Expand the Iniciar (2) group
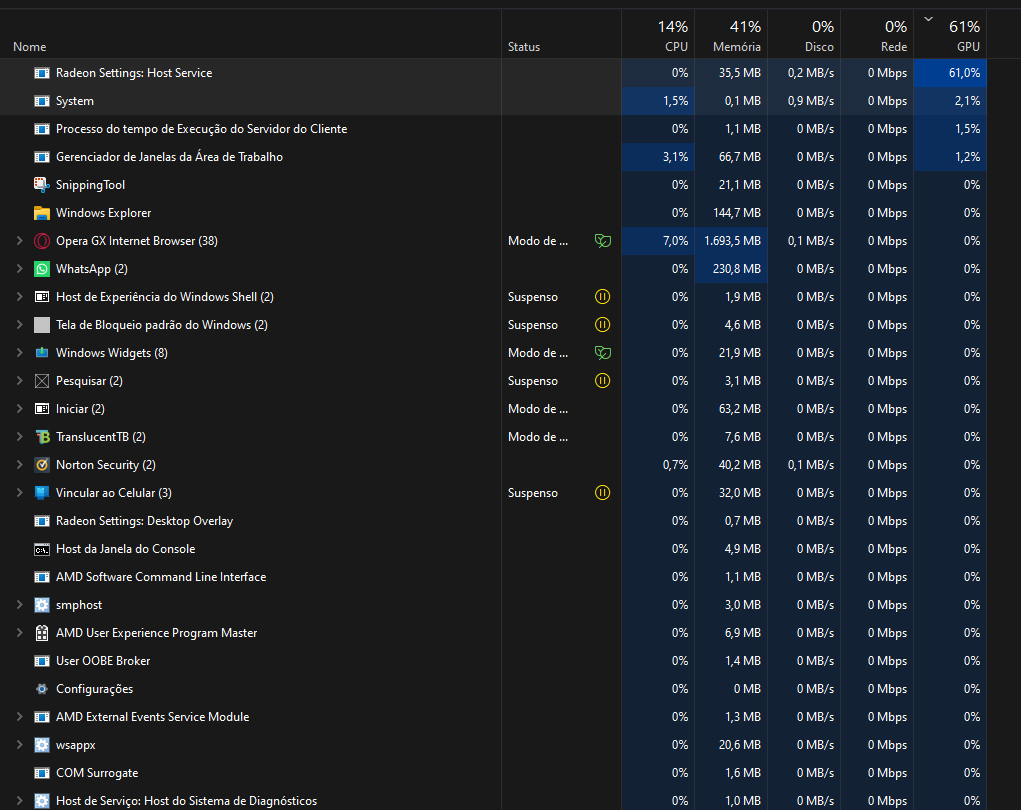This screenshot has height=810, width=1021. (20, 409)
